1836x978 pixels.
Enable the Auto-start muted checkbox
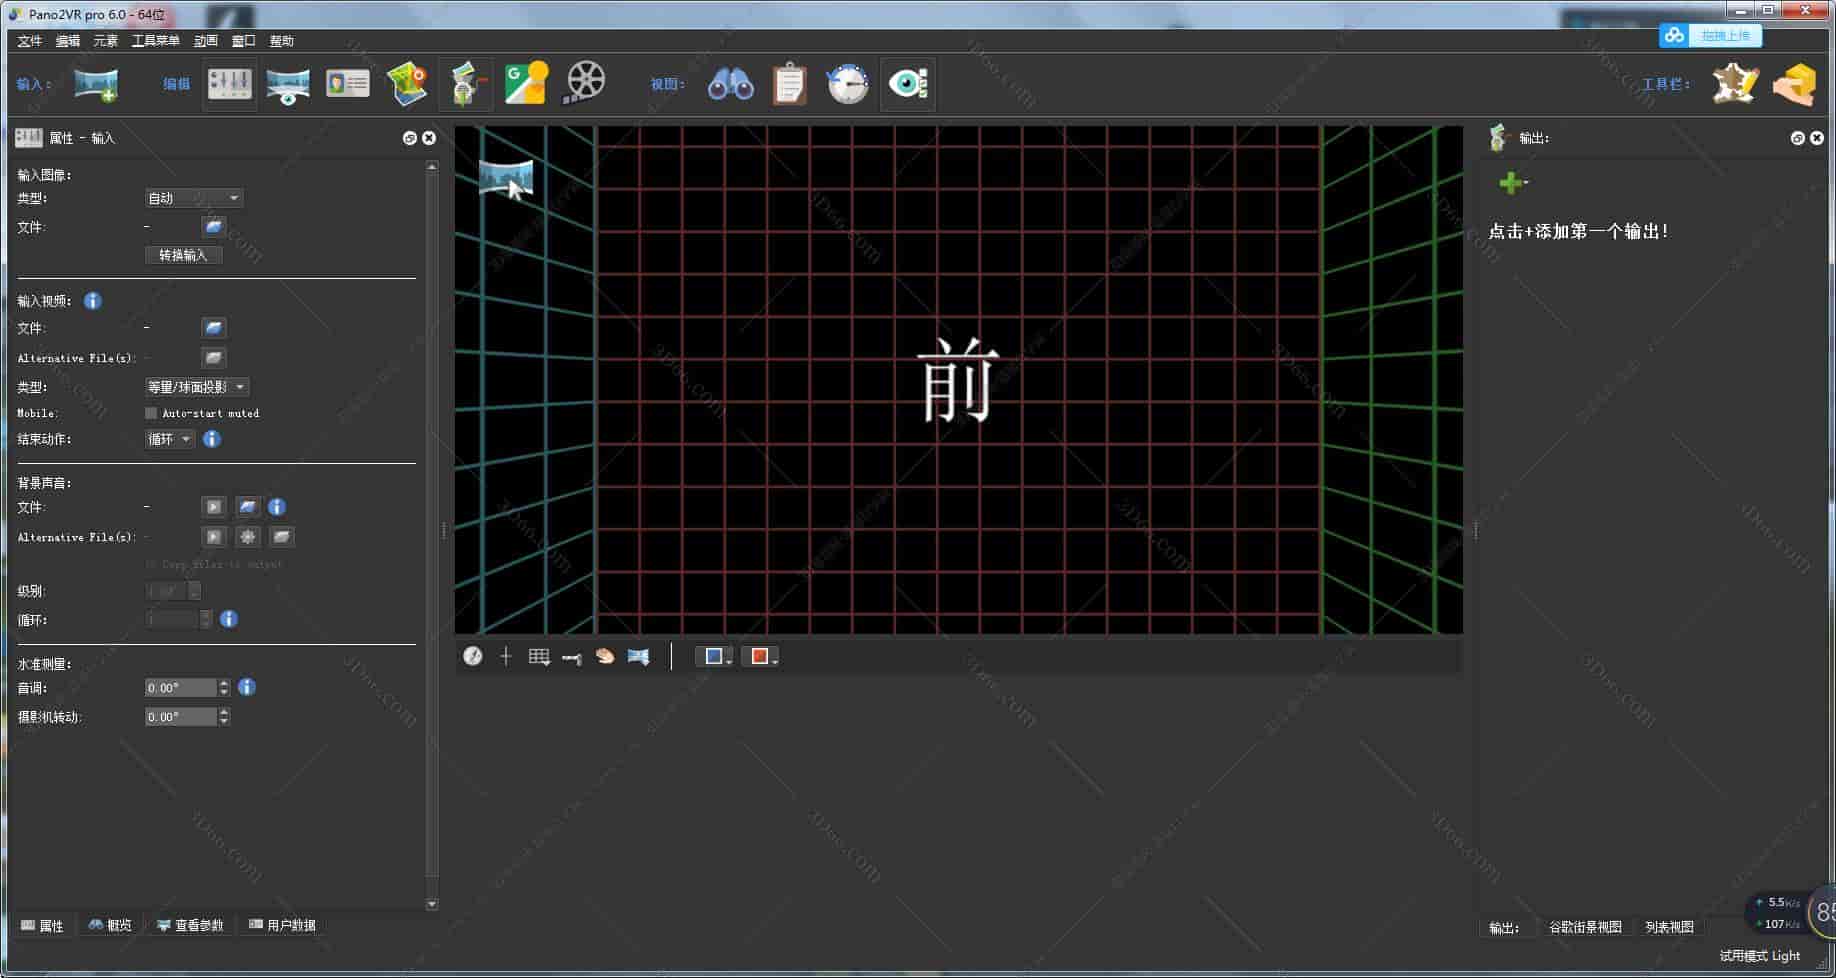[149, 413]
